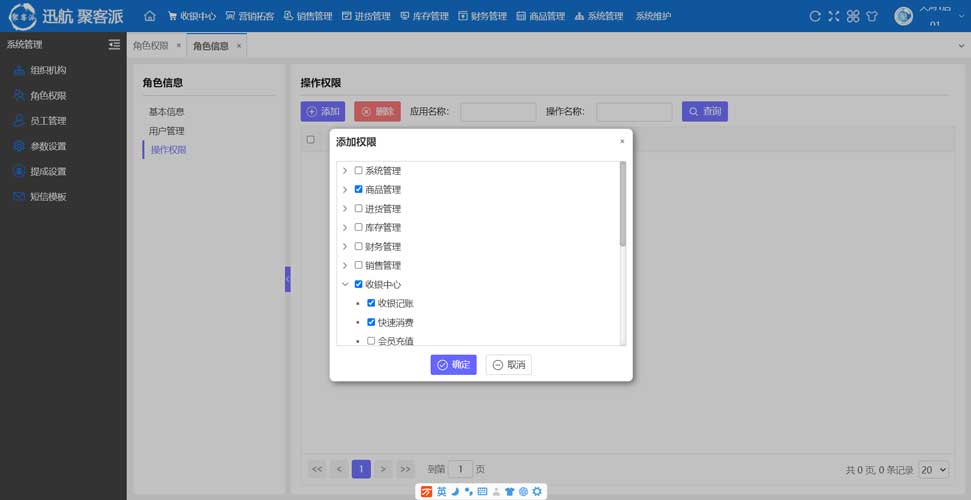Open the theme shirt icon in header
This screenshot has height=500, width=971.
(872, 16)
